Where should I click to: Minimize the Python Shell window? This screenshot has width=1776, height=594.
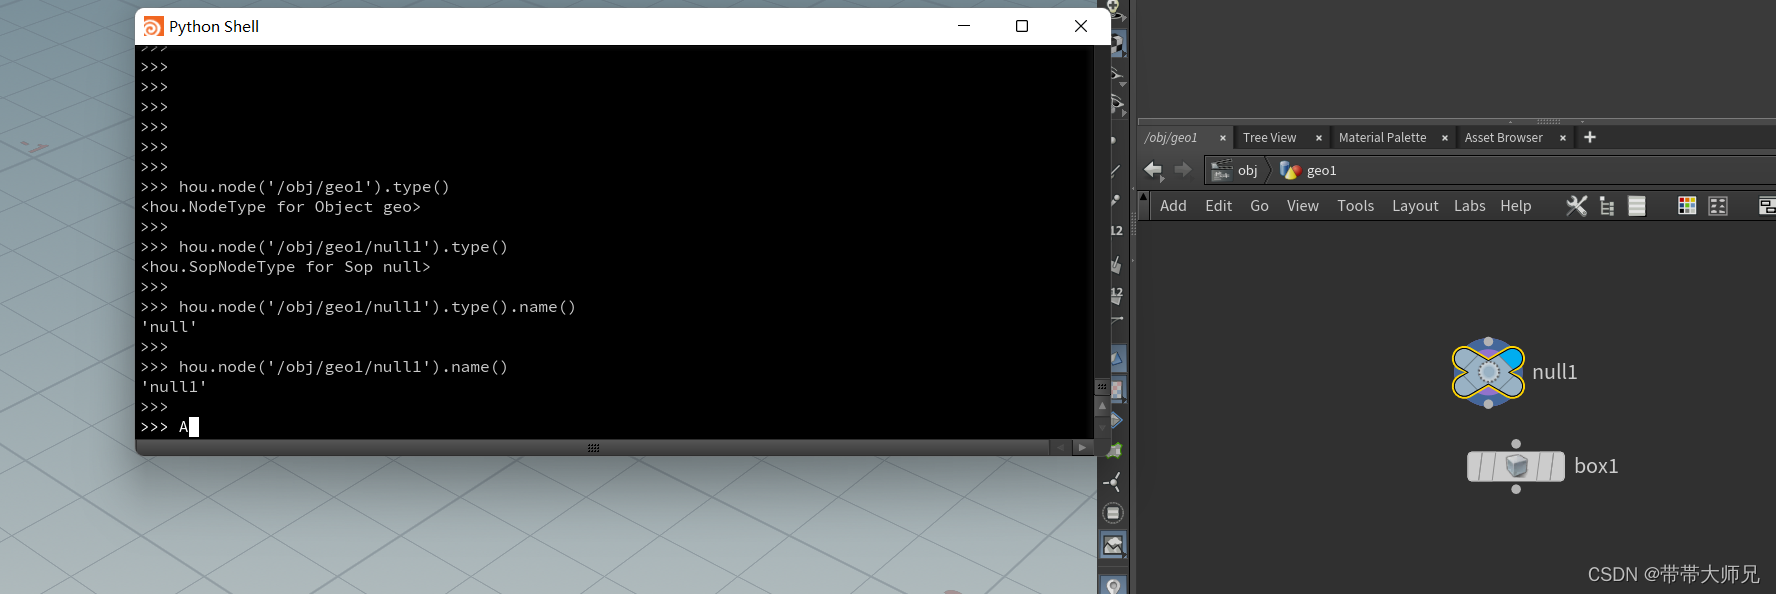(964, 26)
